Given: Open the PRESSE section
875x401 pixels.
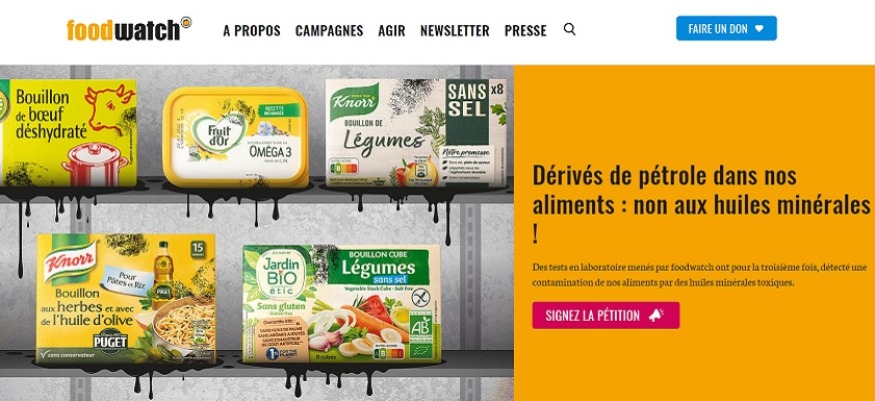Looking at the screenshot, I should coord(526,31).
